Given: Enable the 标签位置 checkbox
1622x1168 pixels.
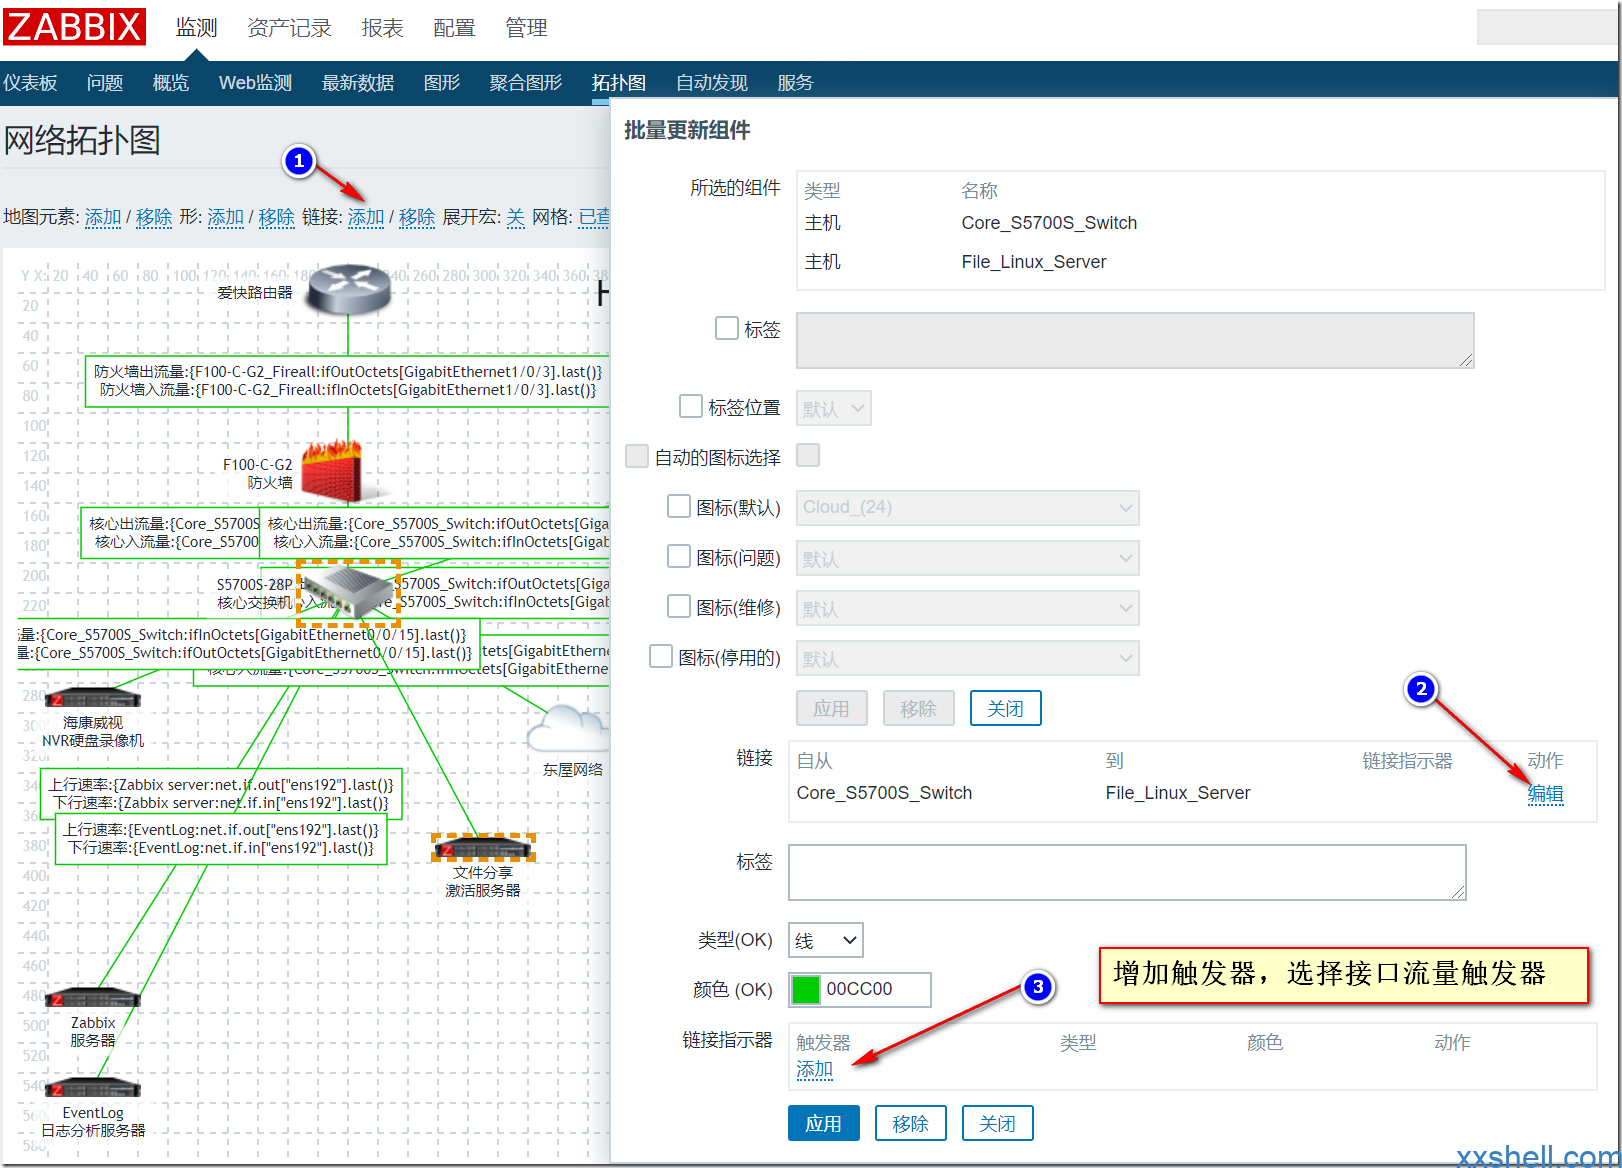Looking at the screenshot, I should point(691,406).
